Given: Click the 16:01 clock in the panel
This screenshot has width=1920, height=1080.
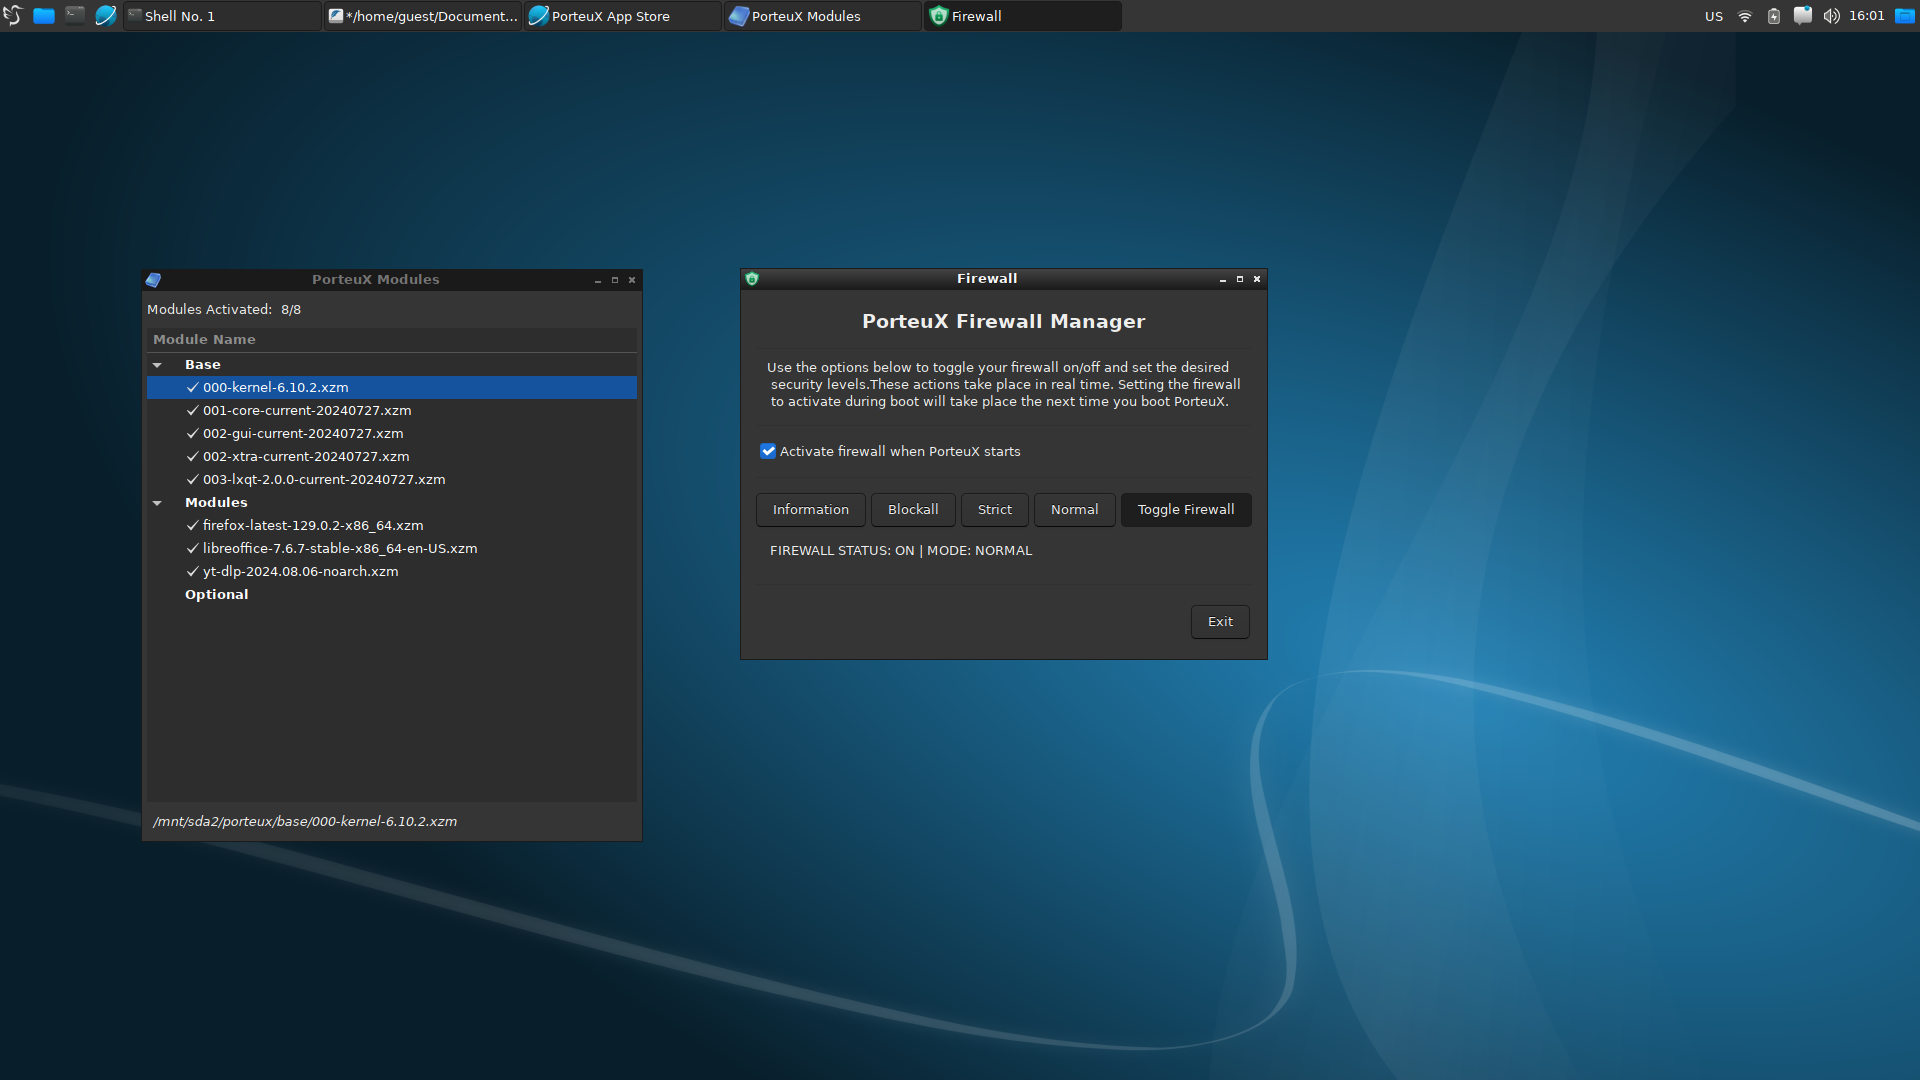Looking at the screenshot, I should pos(1867,16).
